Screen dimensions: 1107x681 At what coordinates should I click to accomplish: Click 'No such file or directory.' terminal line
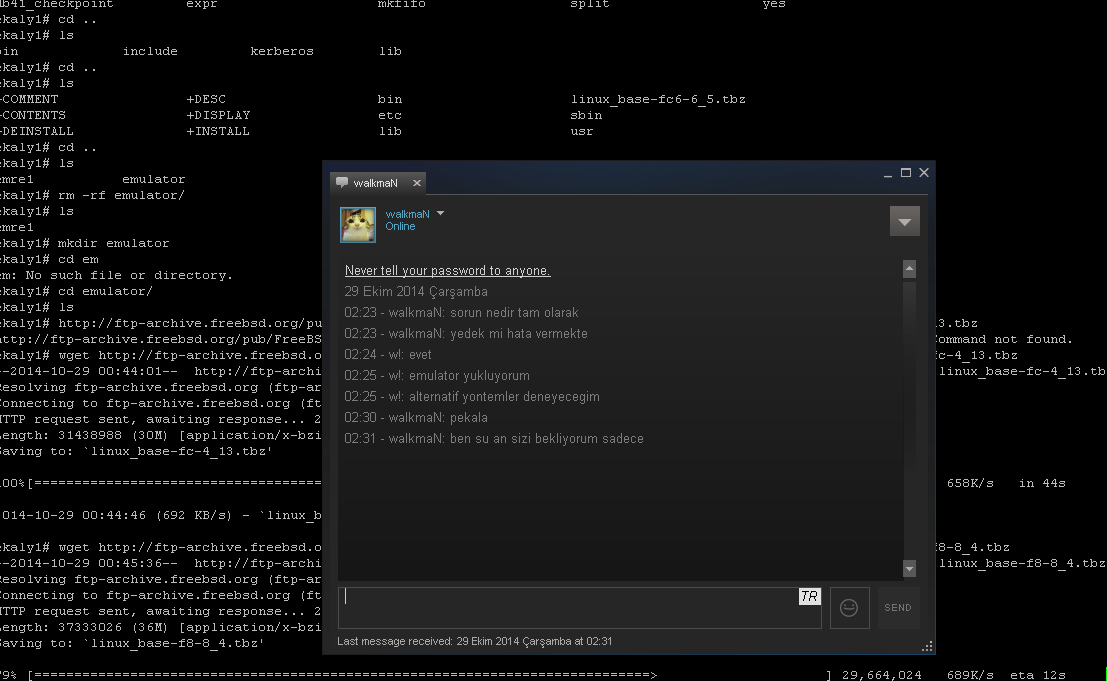[129, 275]
